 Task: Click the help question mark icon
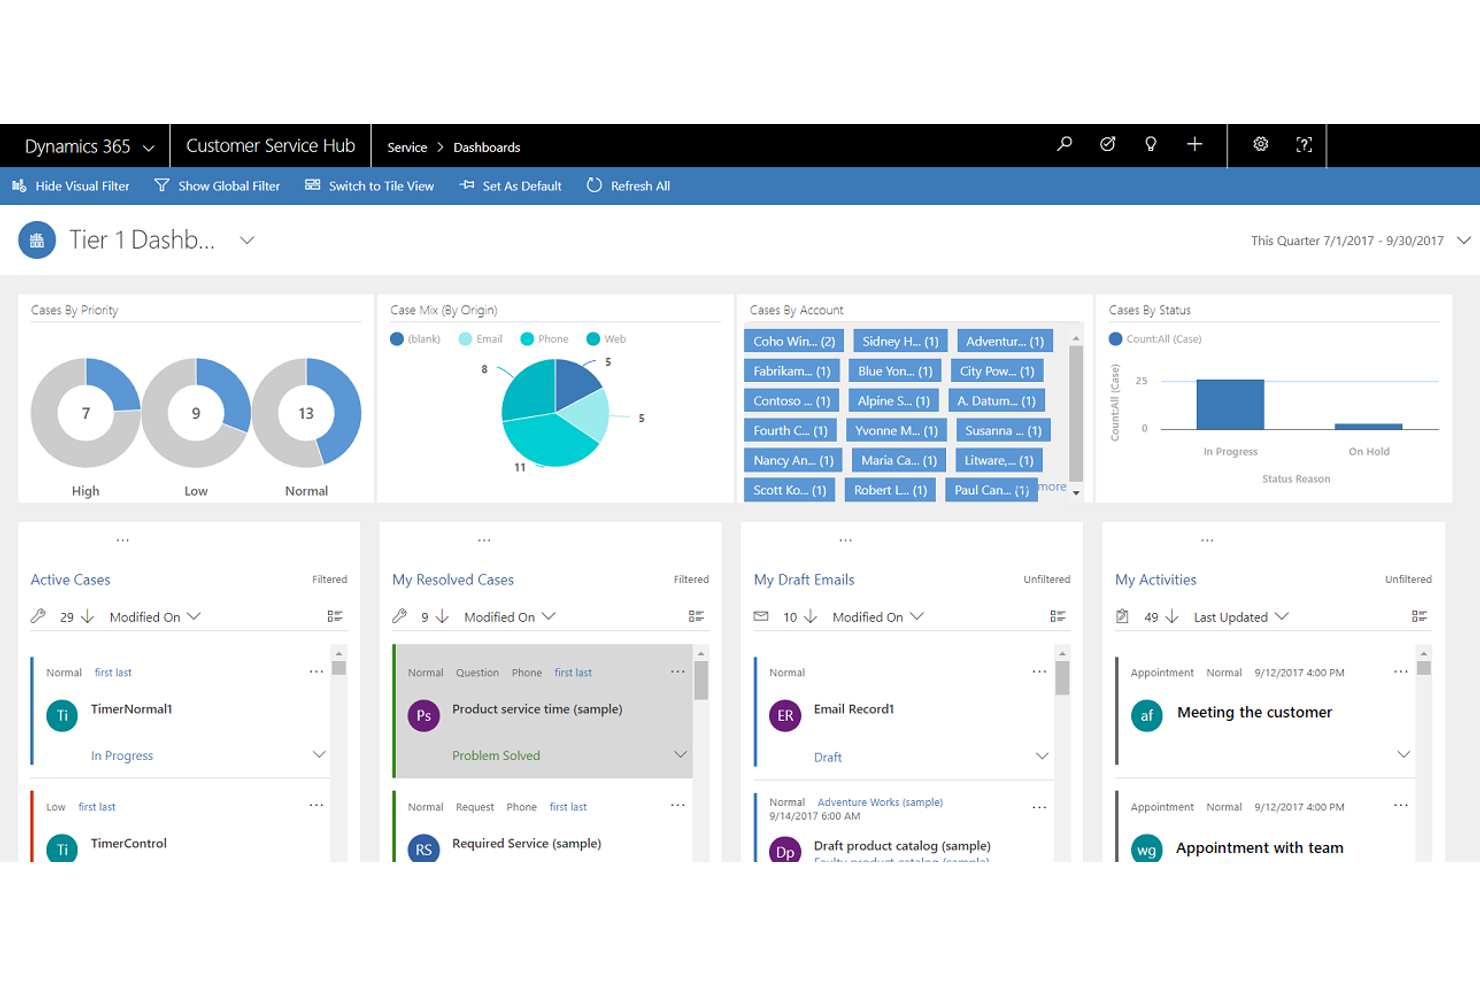tap(1304, 145)
